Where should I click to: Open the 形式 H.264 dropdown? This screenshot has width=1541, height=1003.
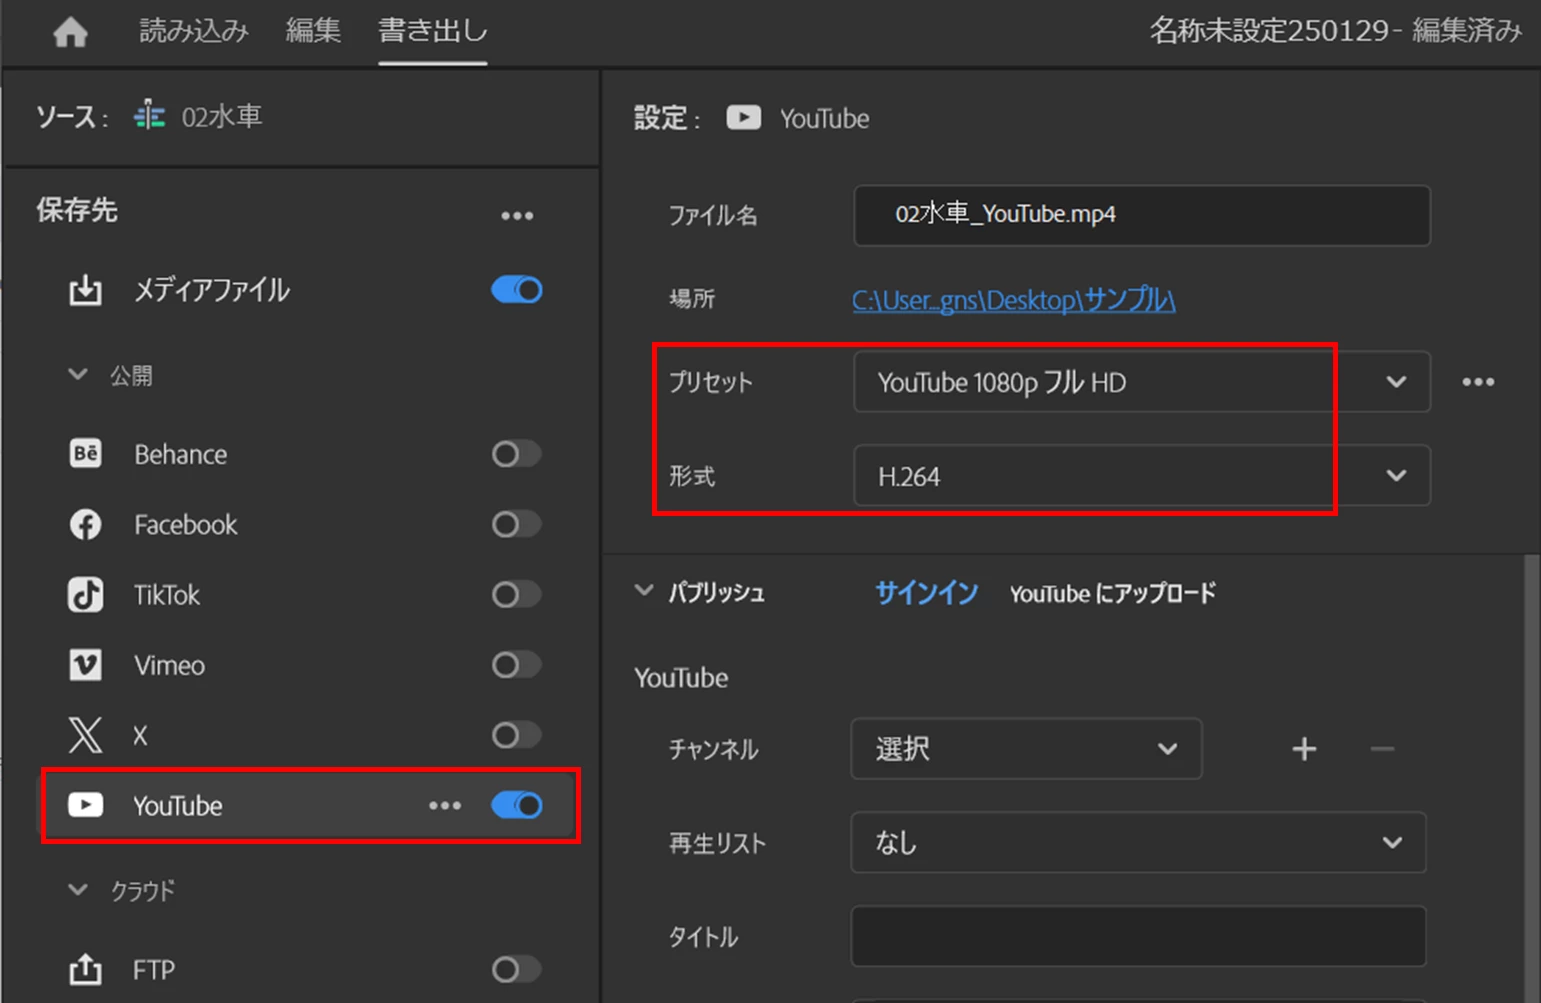(1142, 476)
